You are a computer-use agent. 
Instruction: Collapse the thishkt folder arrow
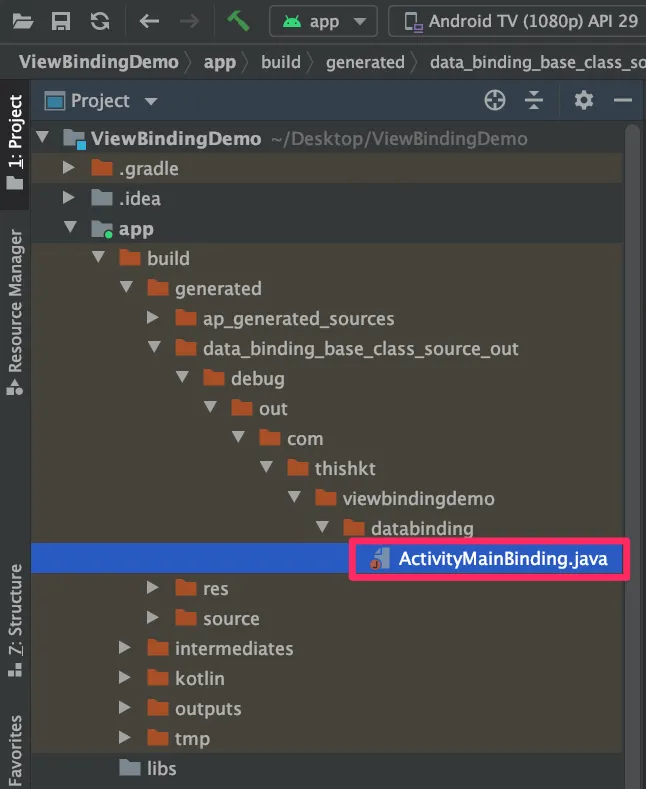coord(267,467)
